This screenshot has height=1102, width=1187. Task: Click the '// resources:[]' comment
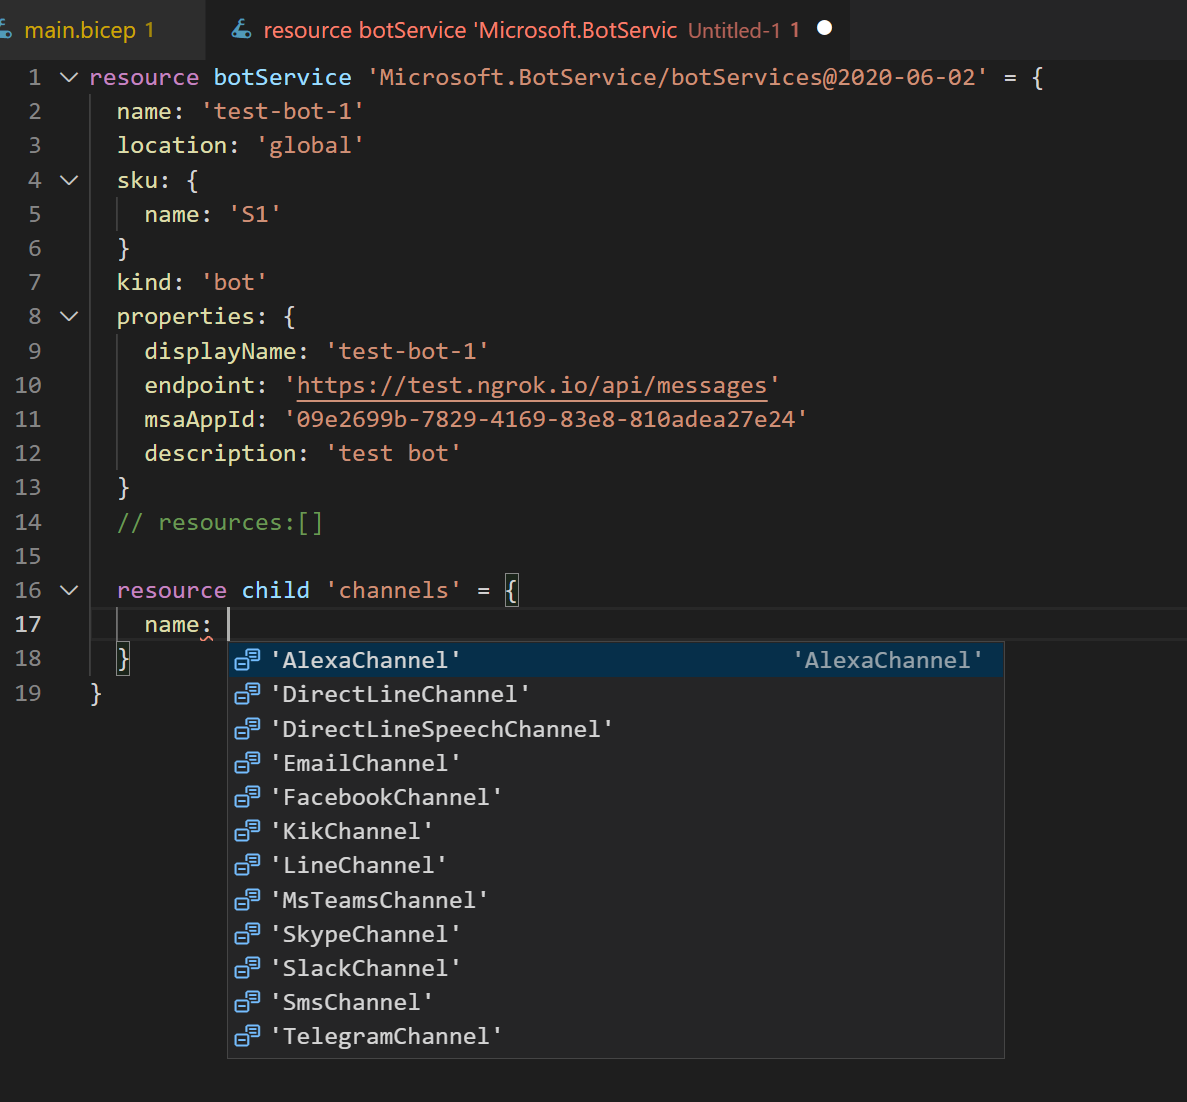pos(220,522)
